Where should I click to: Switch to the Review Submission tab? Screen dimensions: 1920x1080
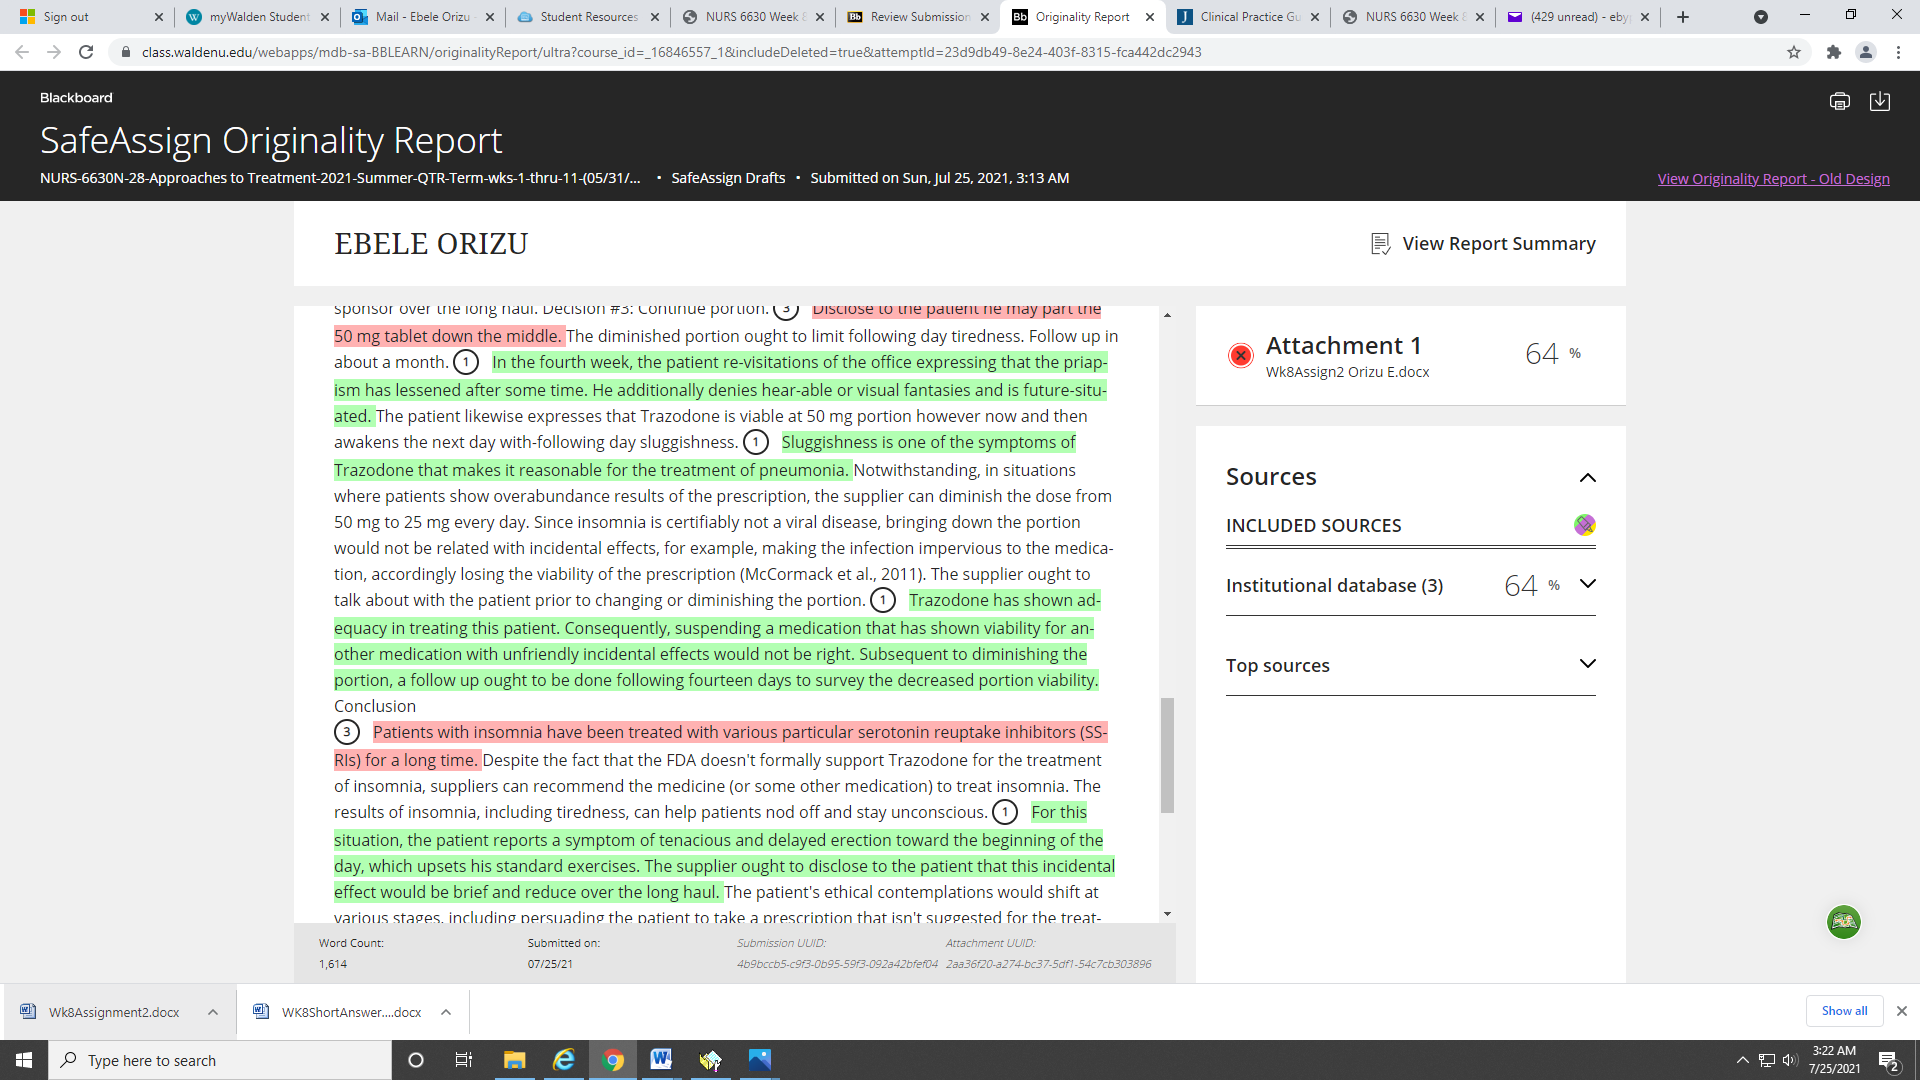click(919, 17)
